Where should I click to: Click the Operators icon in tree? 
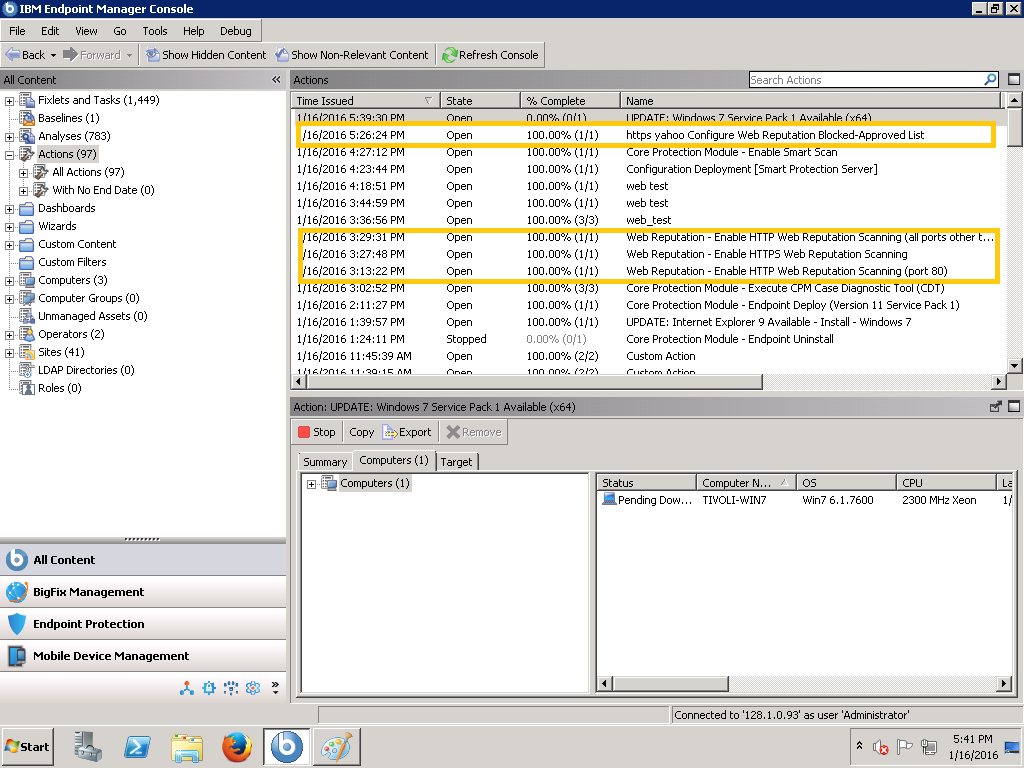click(x=27, y=334)
